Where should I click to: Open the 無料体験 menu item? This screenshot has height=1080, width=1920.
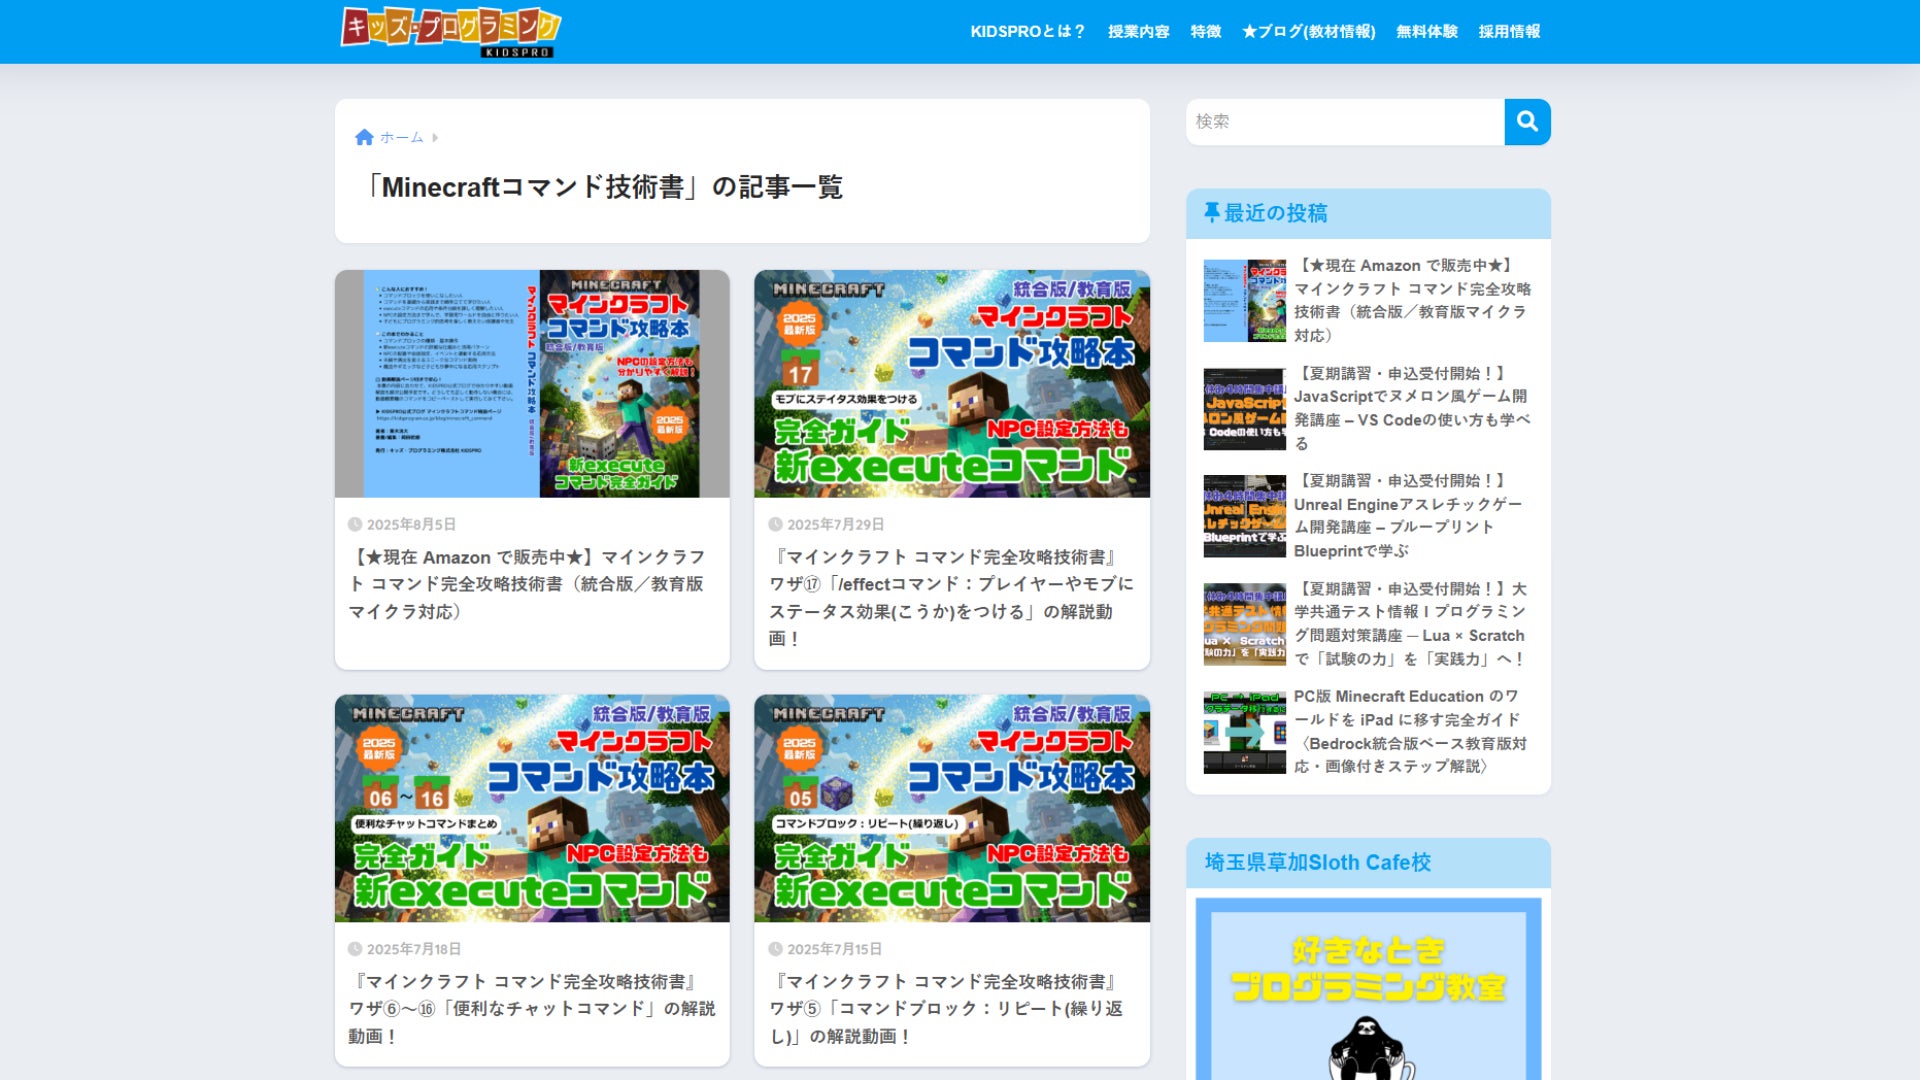(1427, 32)
